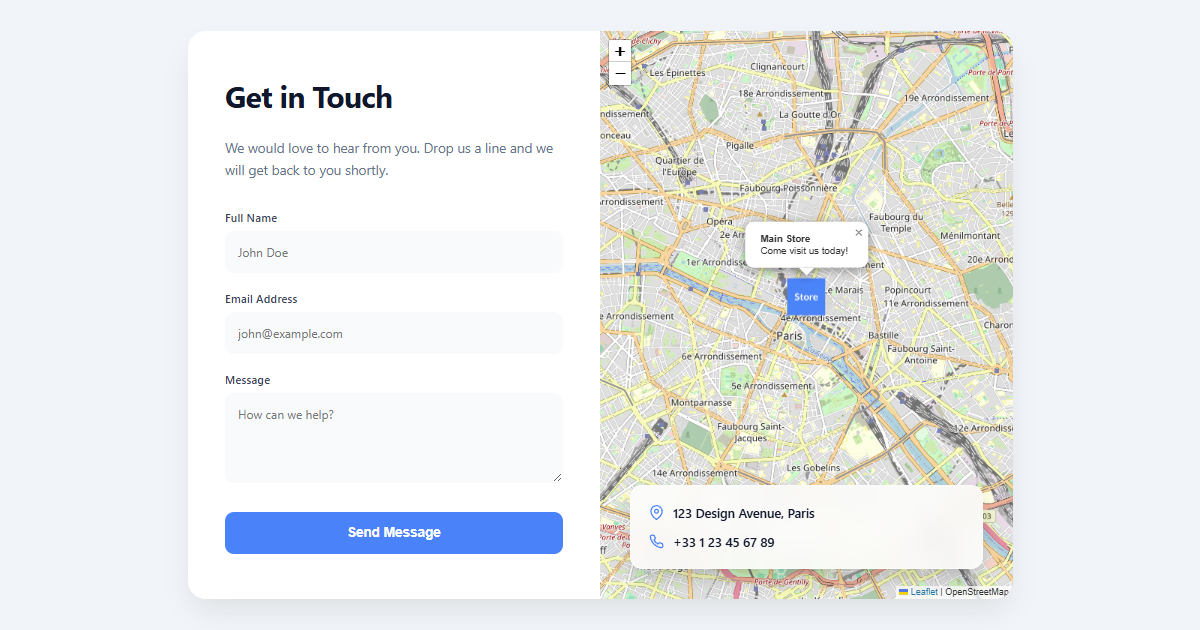Zoom in on the map
Viewport: 1200px width, 630px height.
[x=620, y=51]
